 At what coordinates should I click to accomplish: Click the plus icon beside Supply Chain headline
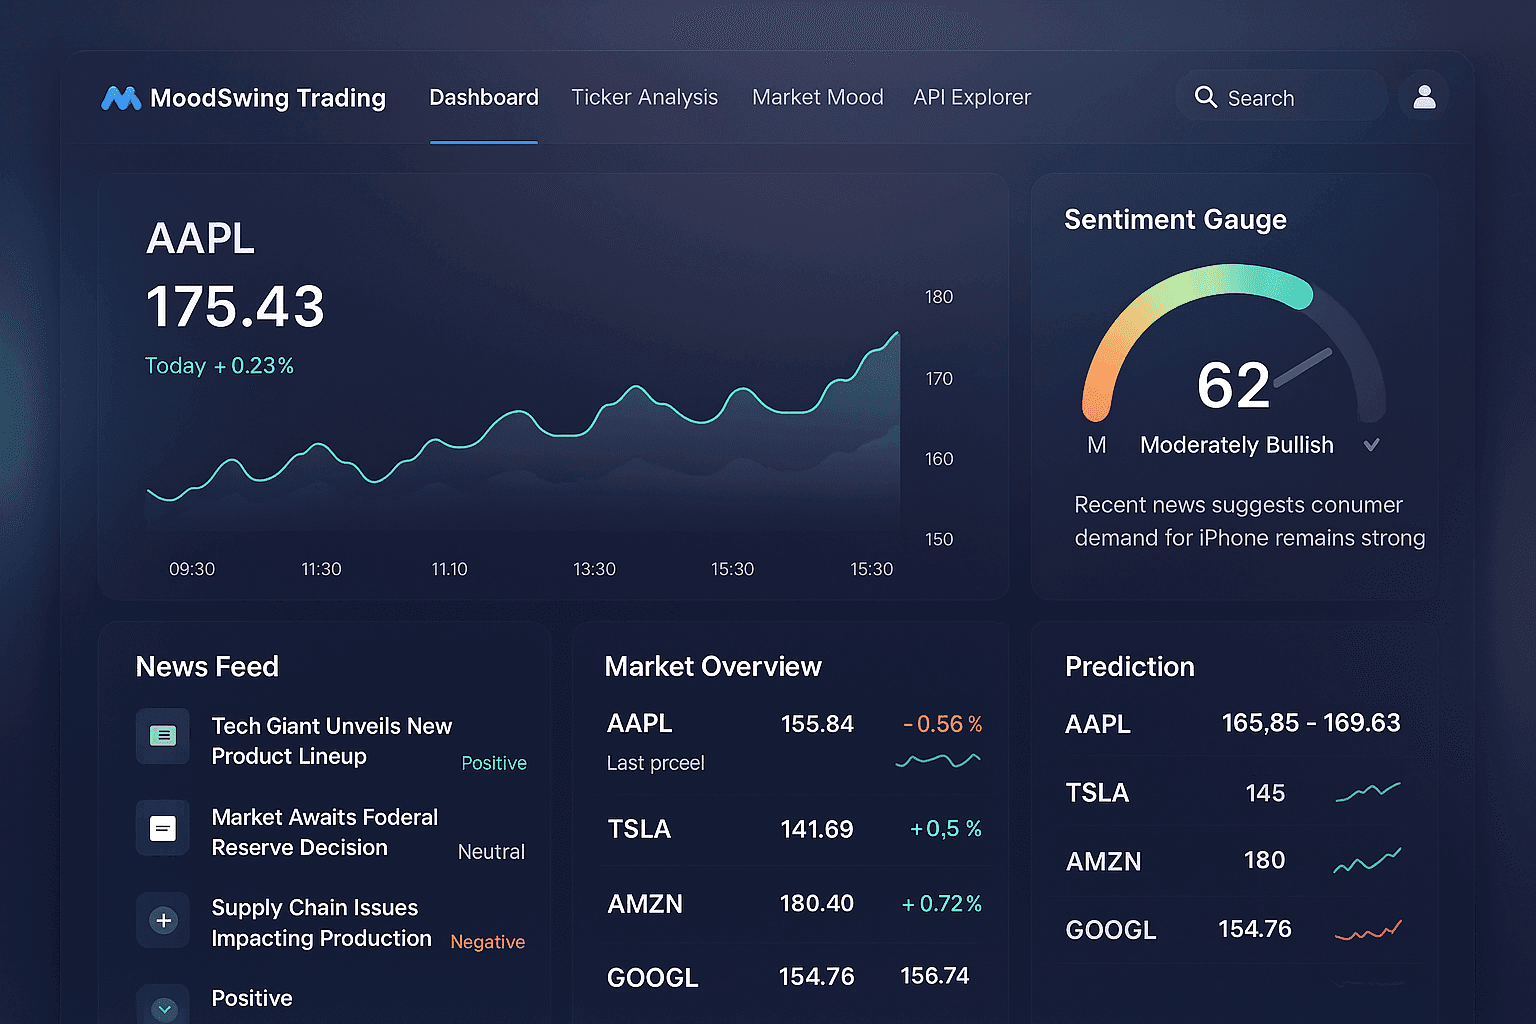163,920
